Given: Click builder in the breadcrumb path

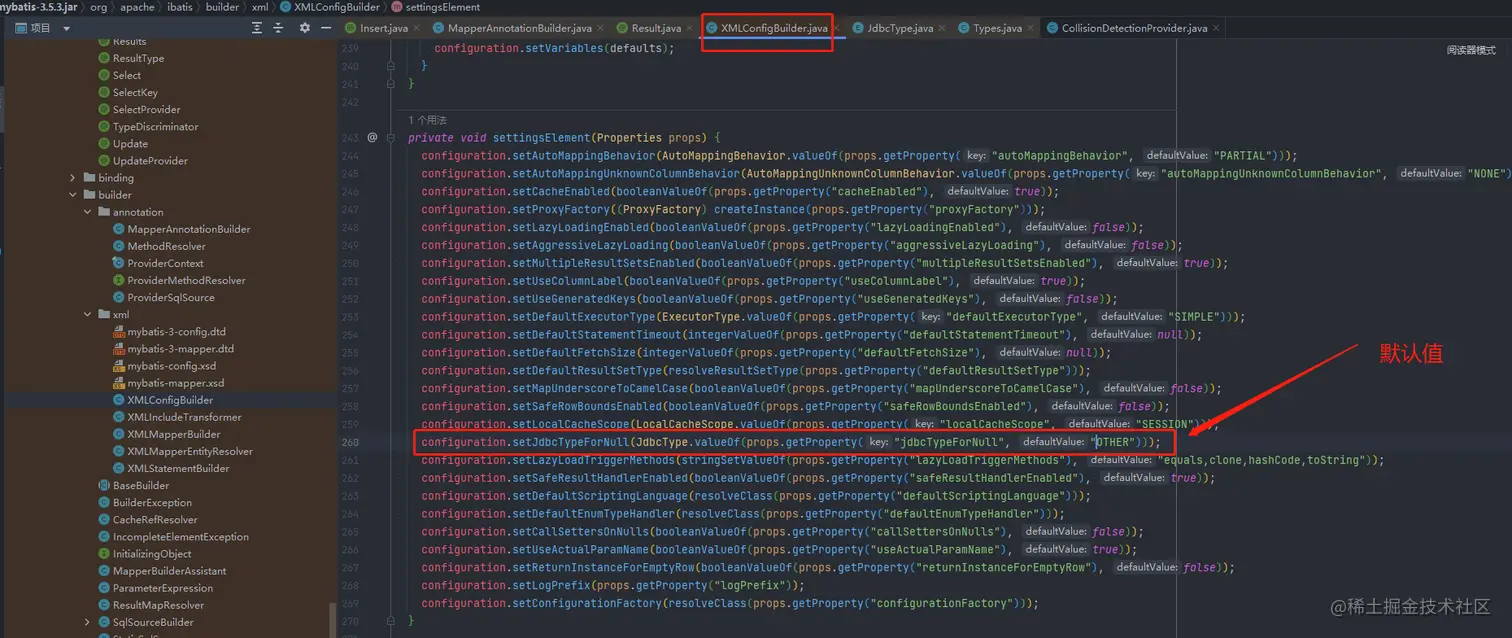Looking at the screenshot, I should [223, 7].
